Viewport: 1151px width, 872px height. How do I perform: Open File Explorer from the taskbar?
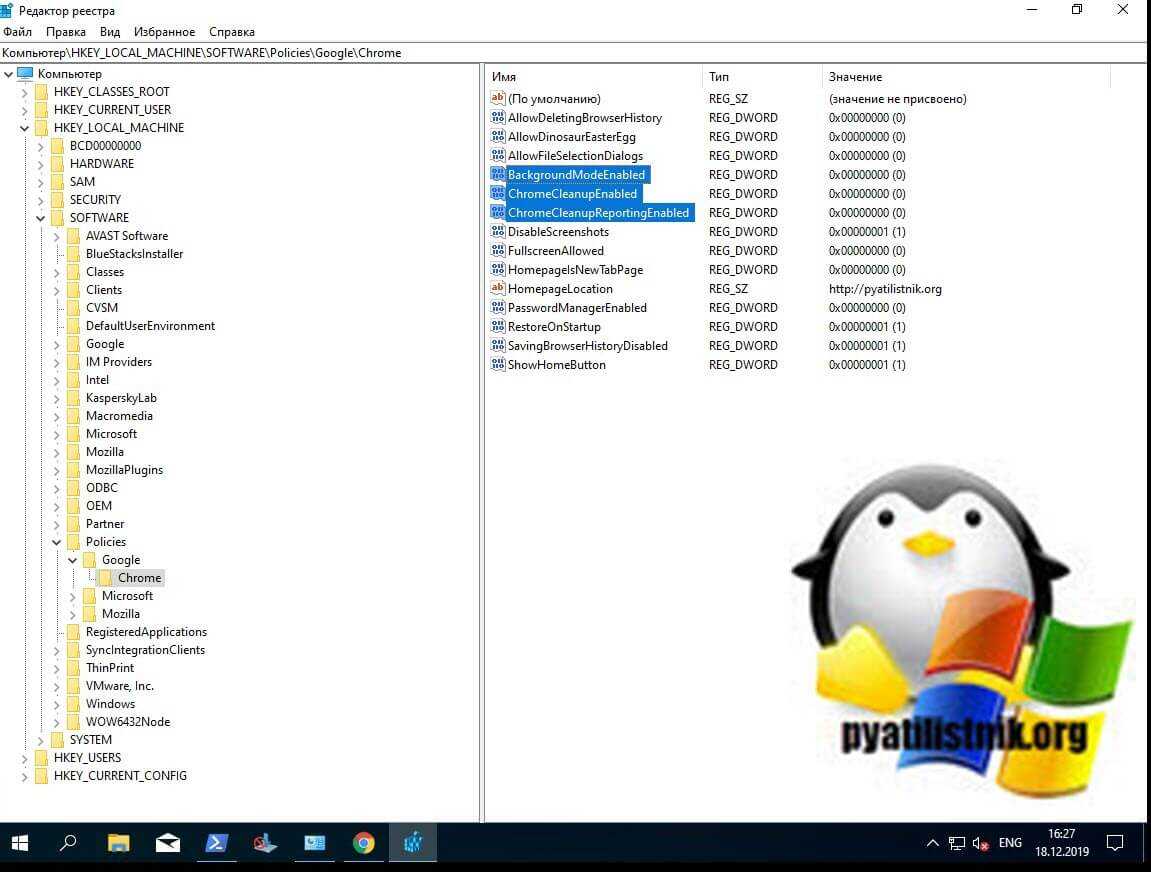point(118,843)
